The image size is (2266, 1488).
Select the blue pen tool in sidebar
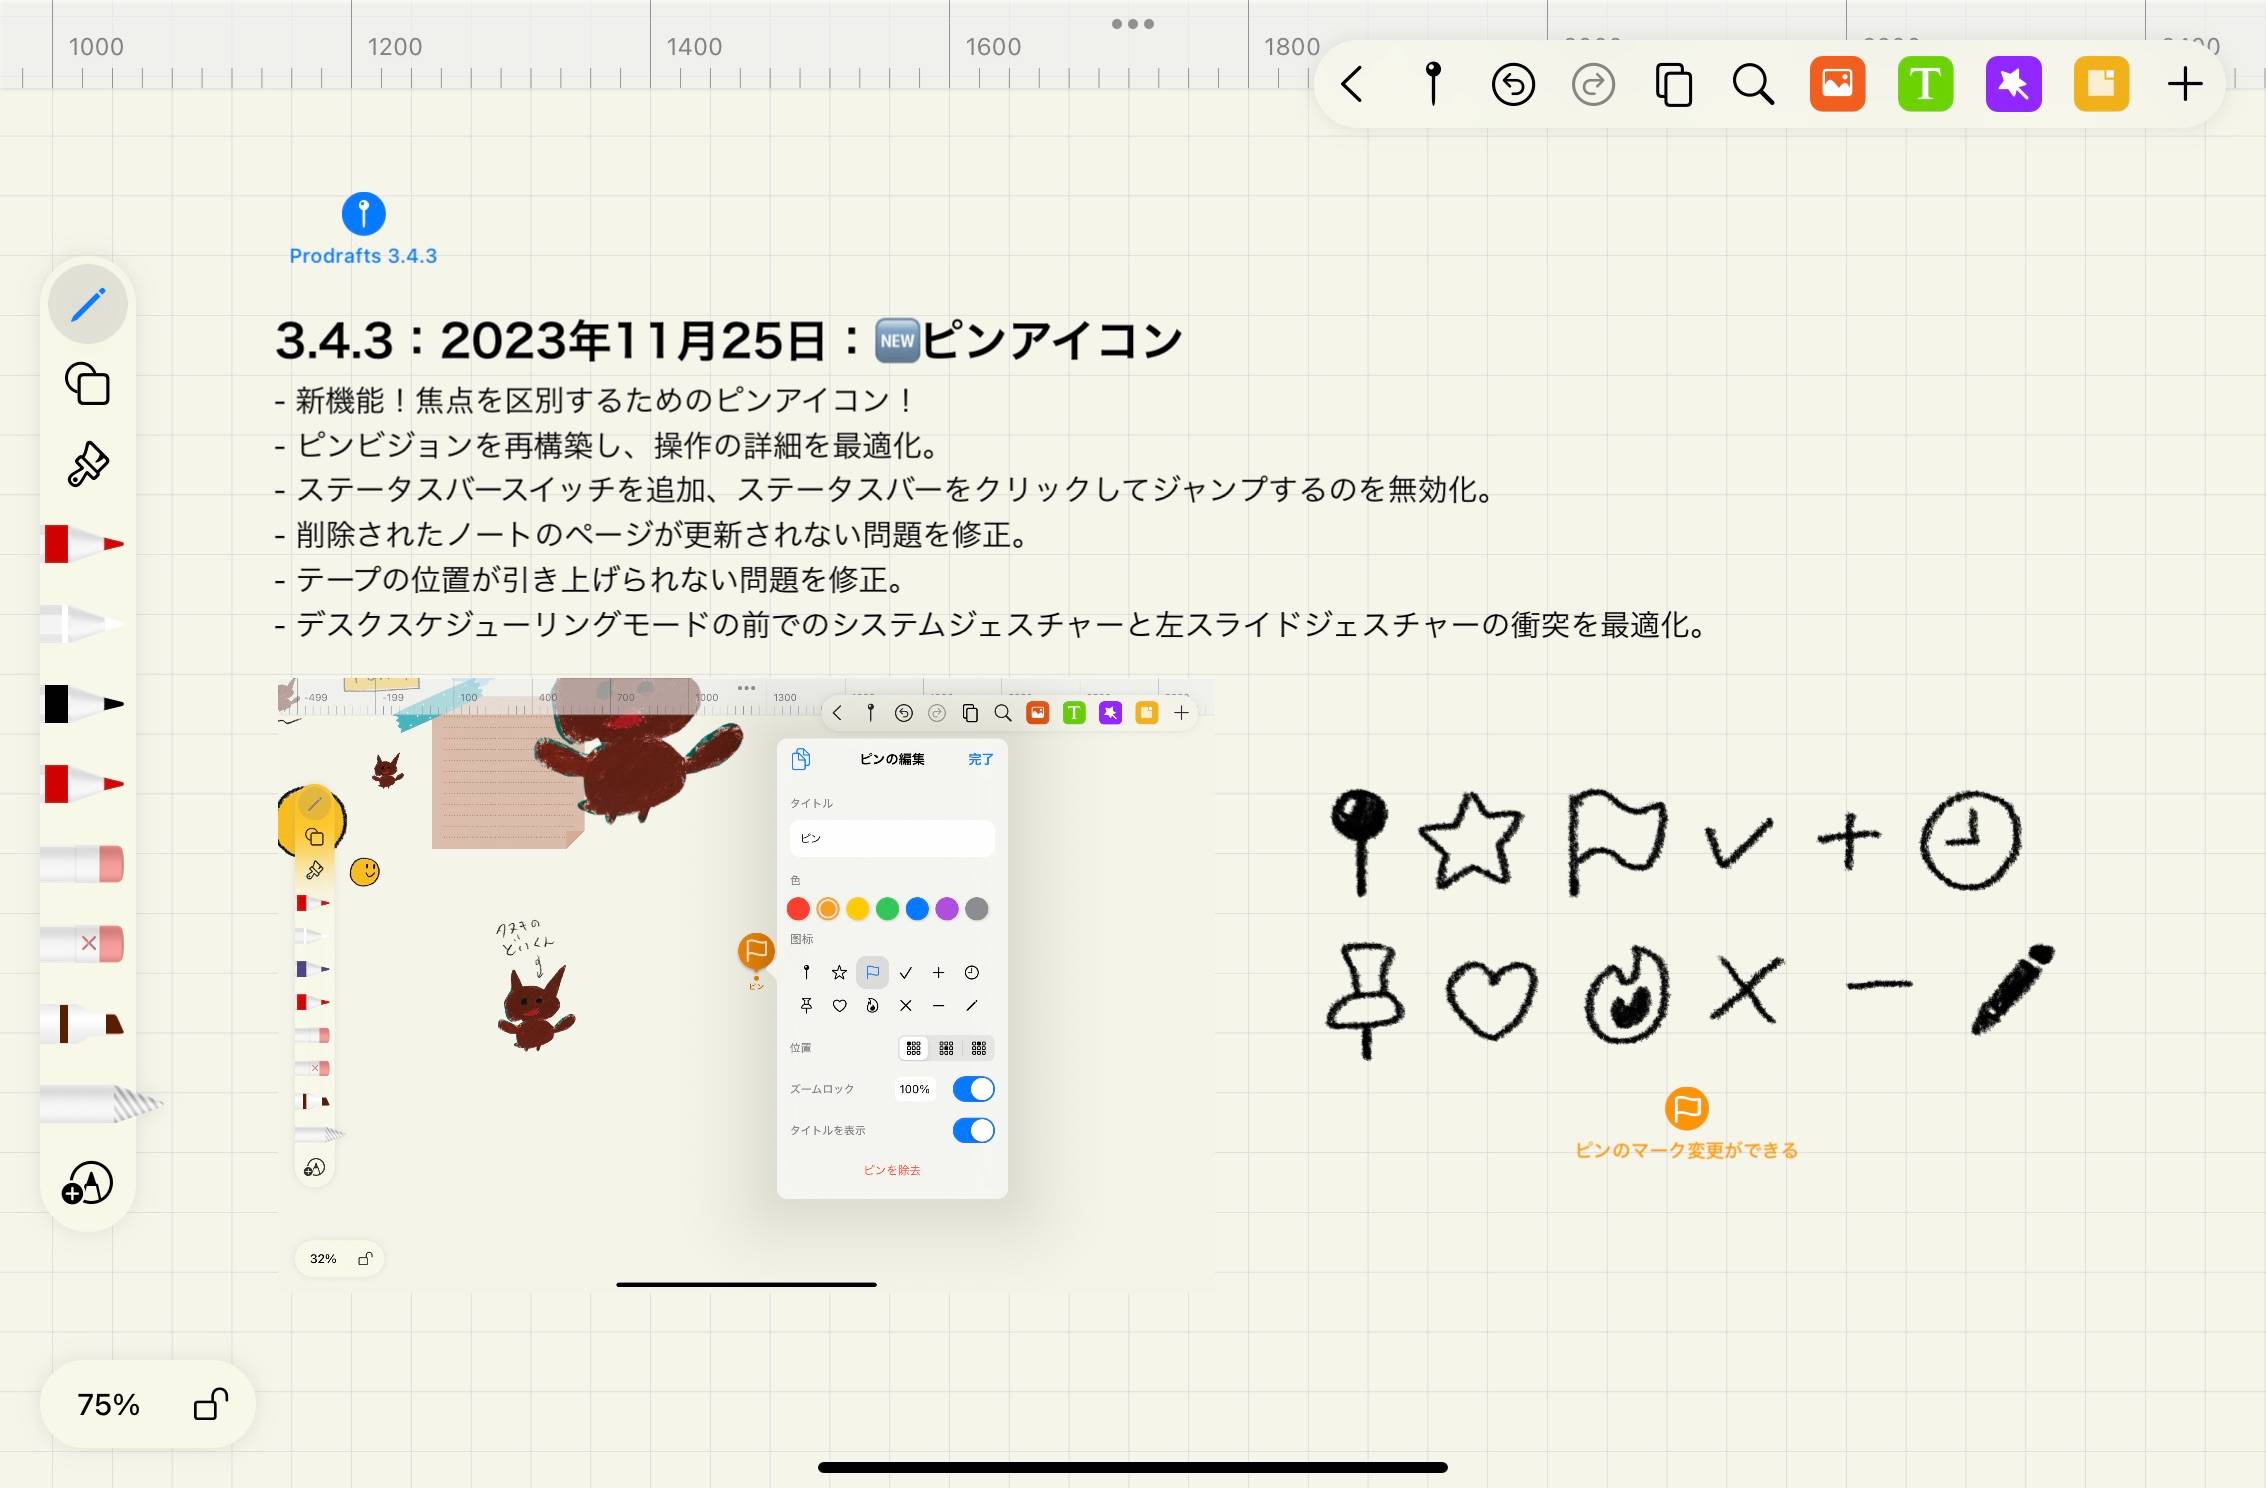(x=88, y=304)
